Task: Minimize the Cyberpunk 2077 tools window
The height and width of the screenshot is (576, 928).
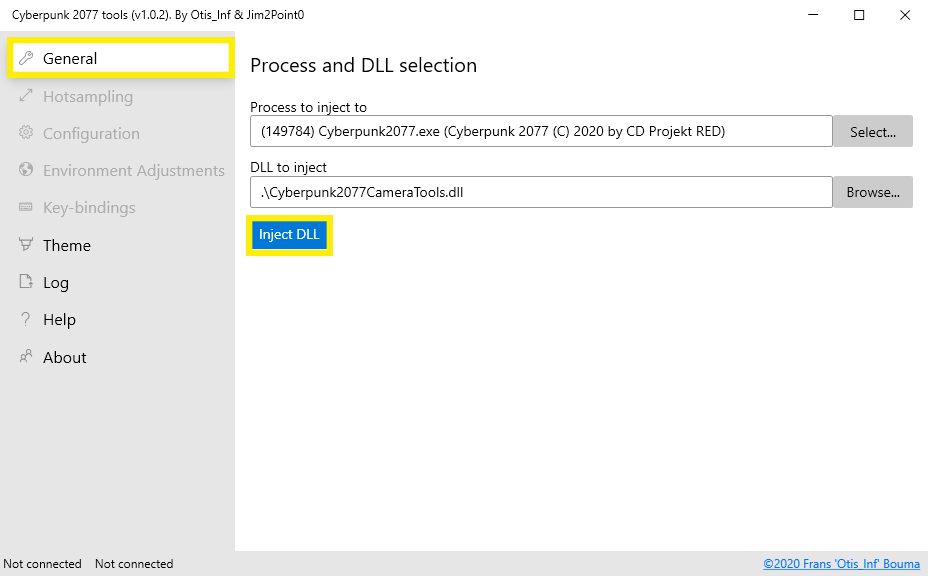Action: pos(813,15)
